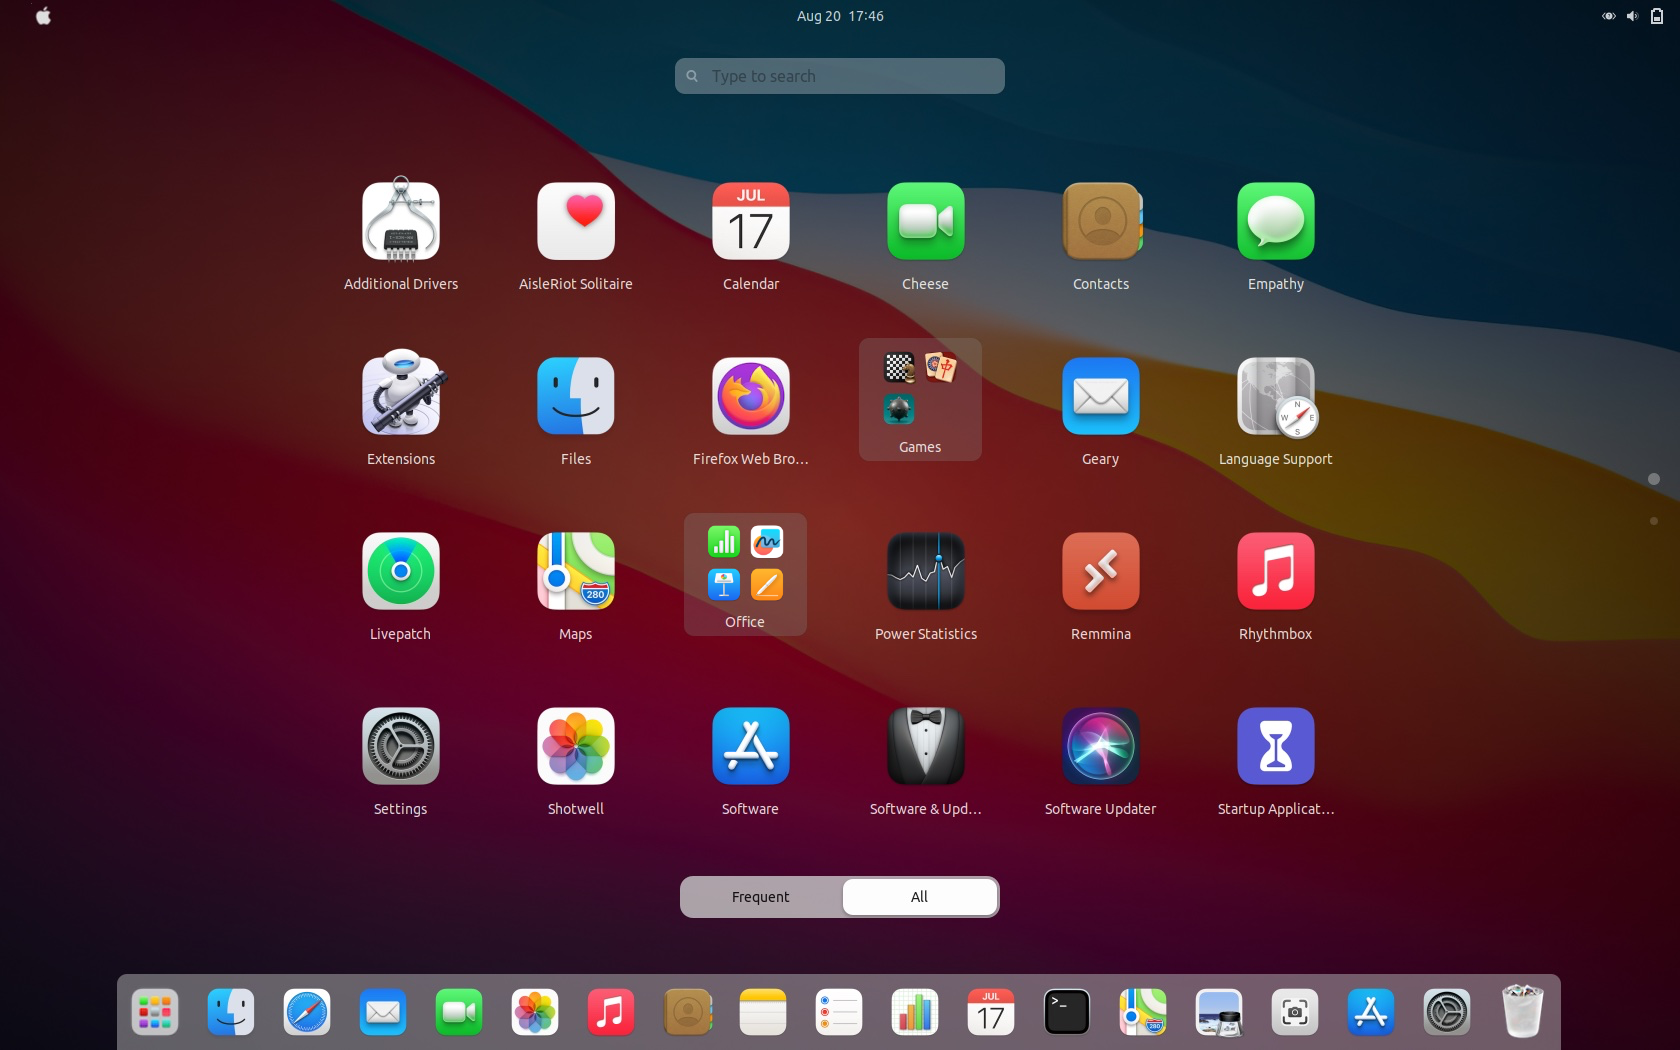1680x1050 pixels.
Task: Click the accessibility eye indicator
Action: [1608, 16]
